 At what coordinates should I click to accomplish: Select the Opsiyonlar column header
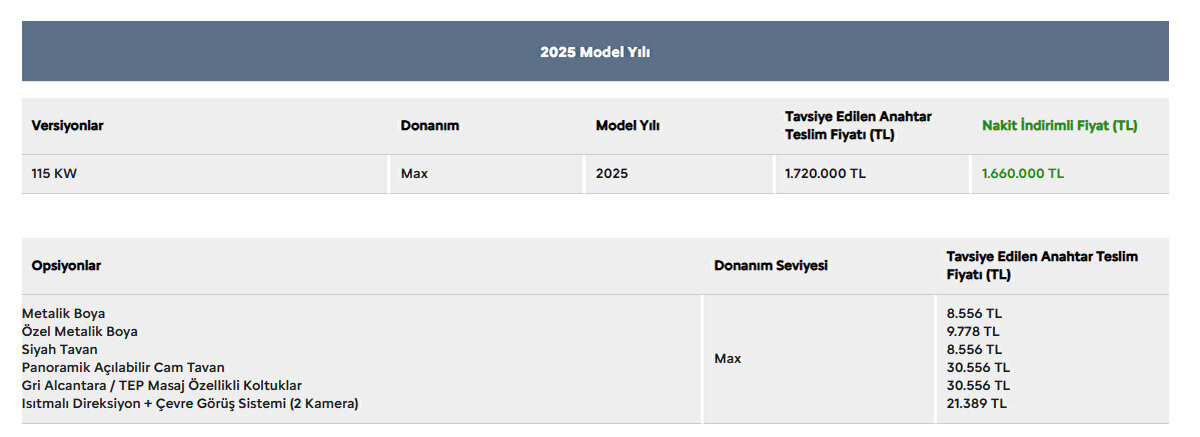[66, 266]
